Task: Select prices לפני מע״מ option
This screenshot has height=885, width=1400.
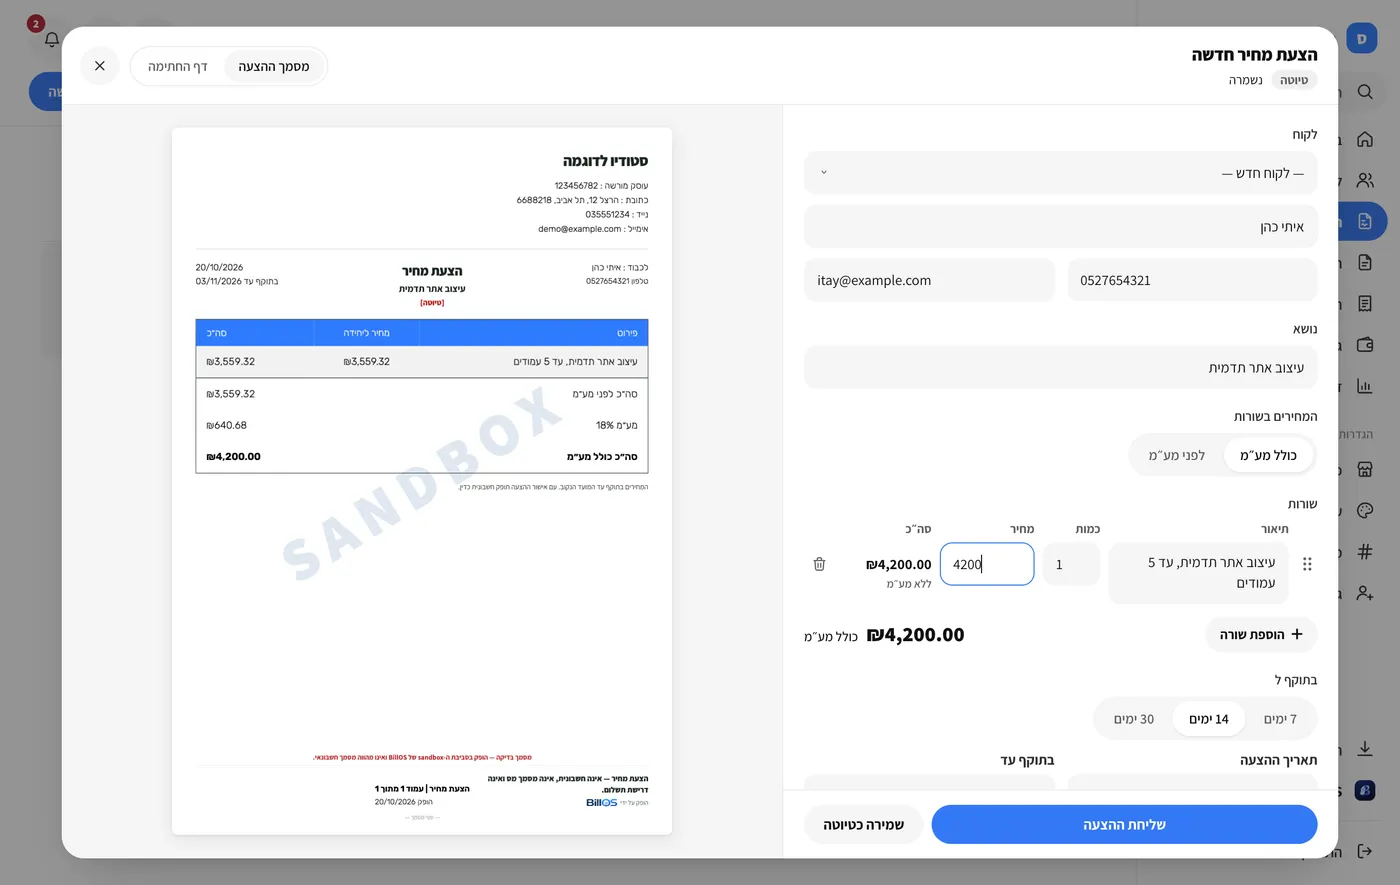Action: [x=1177, y=455]
